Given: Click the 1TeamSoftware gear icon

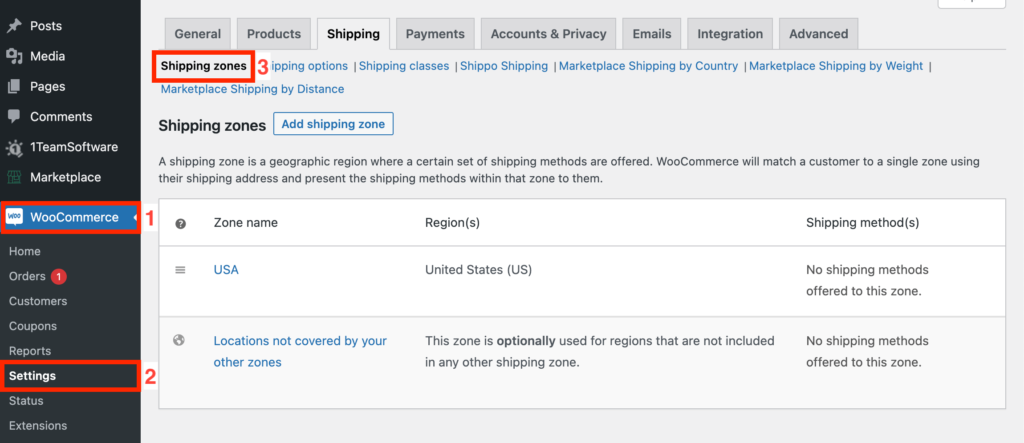Looking at the screenshot, I should point(14,148).
